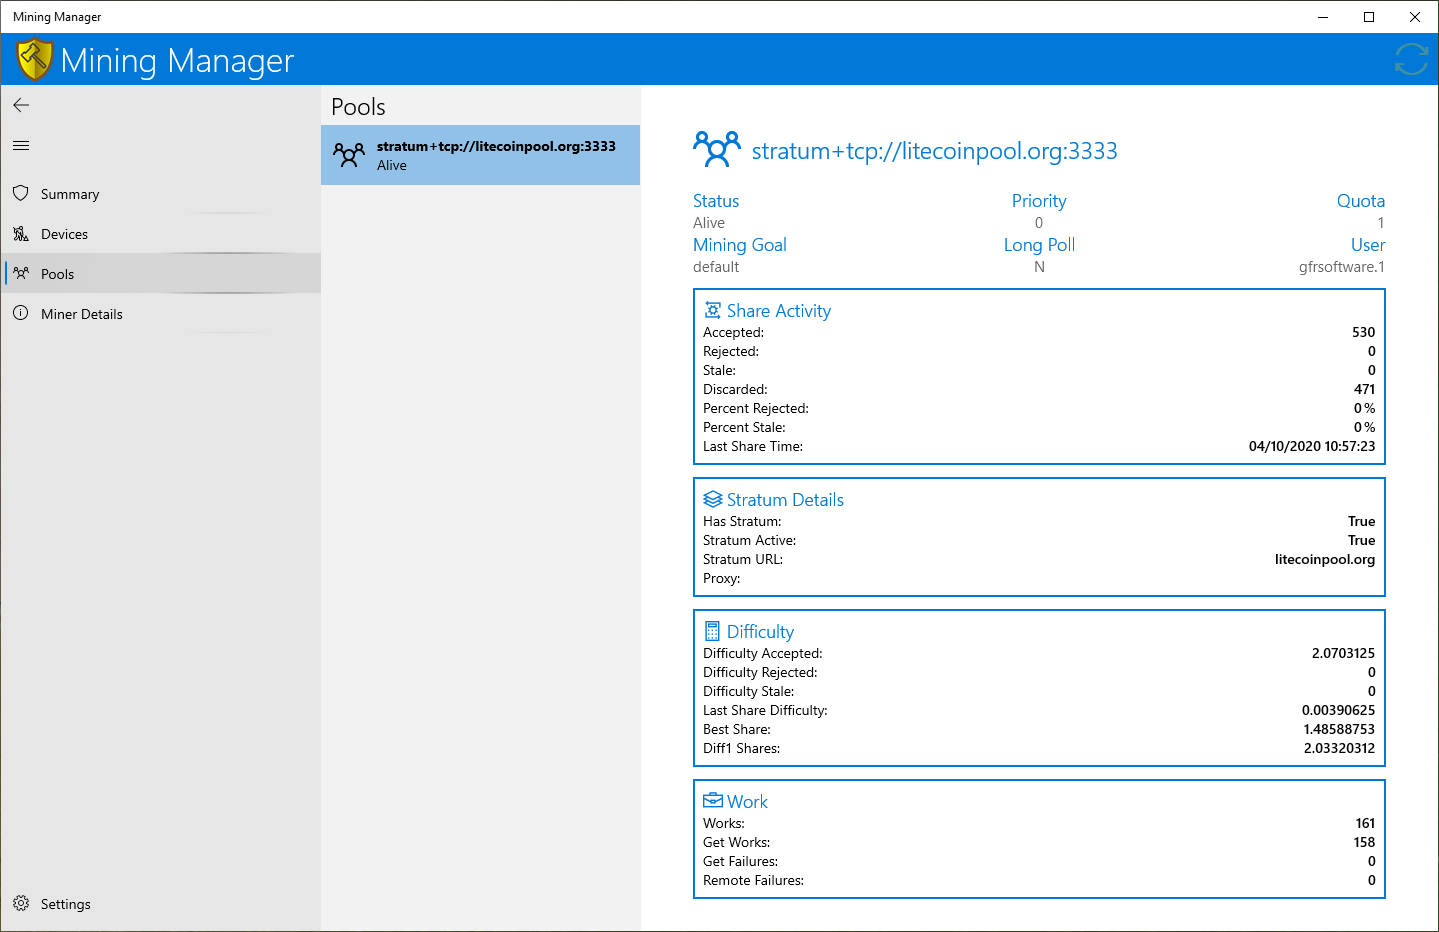Viewport: 1439px width, 932px height.
Task: Click the Last Share Time value
Action: coord(1311,446)
